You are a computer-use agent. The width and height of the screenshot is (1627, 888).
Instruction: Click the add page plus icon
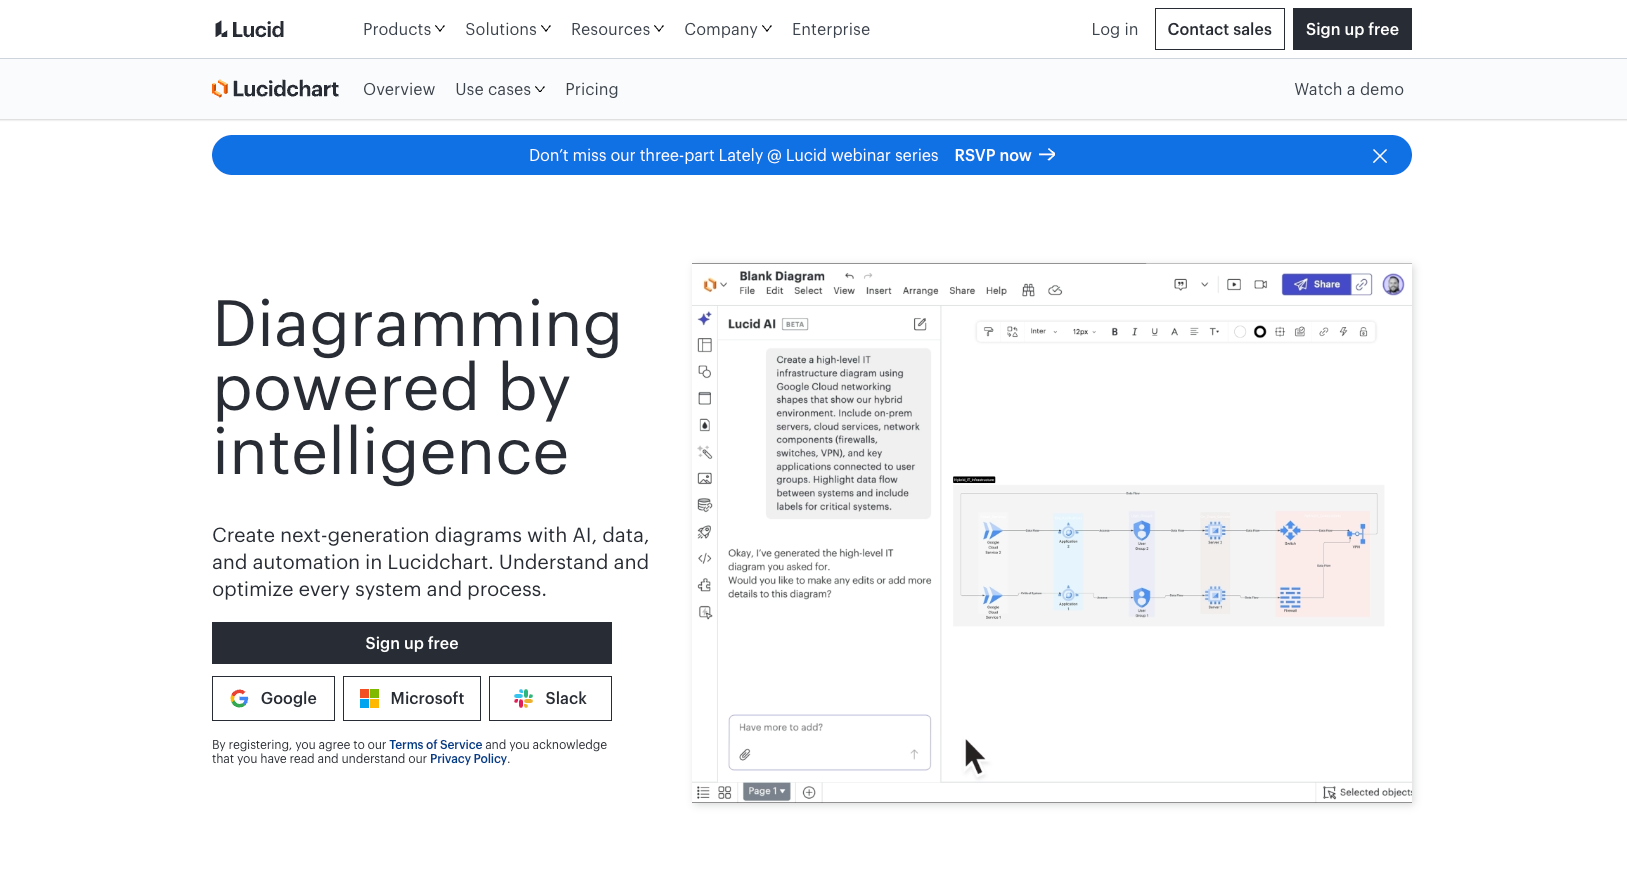click(809, 793)
